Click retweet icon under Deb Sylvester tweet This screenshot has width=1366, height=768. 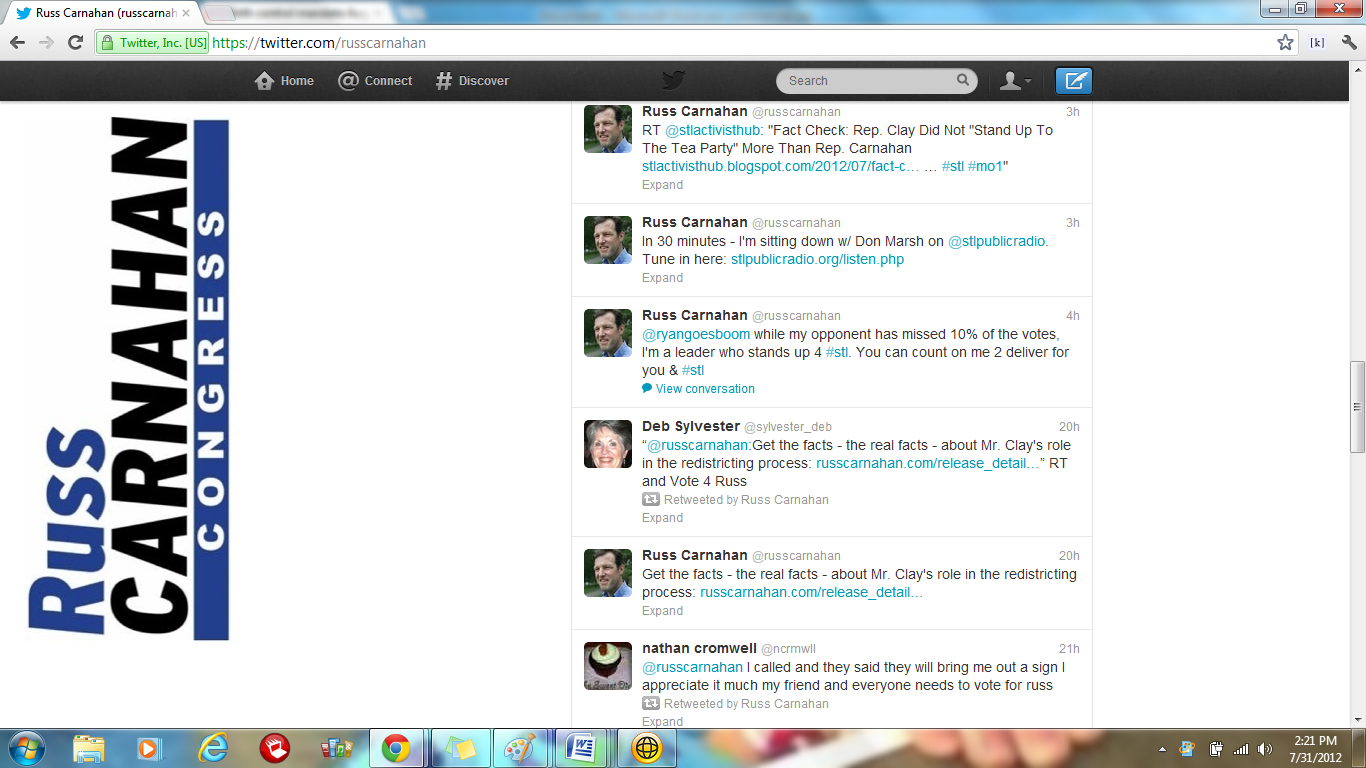click(651, 499)
